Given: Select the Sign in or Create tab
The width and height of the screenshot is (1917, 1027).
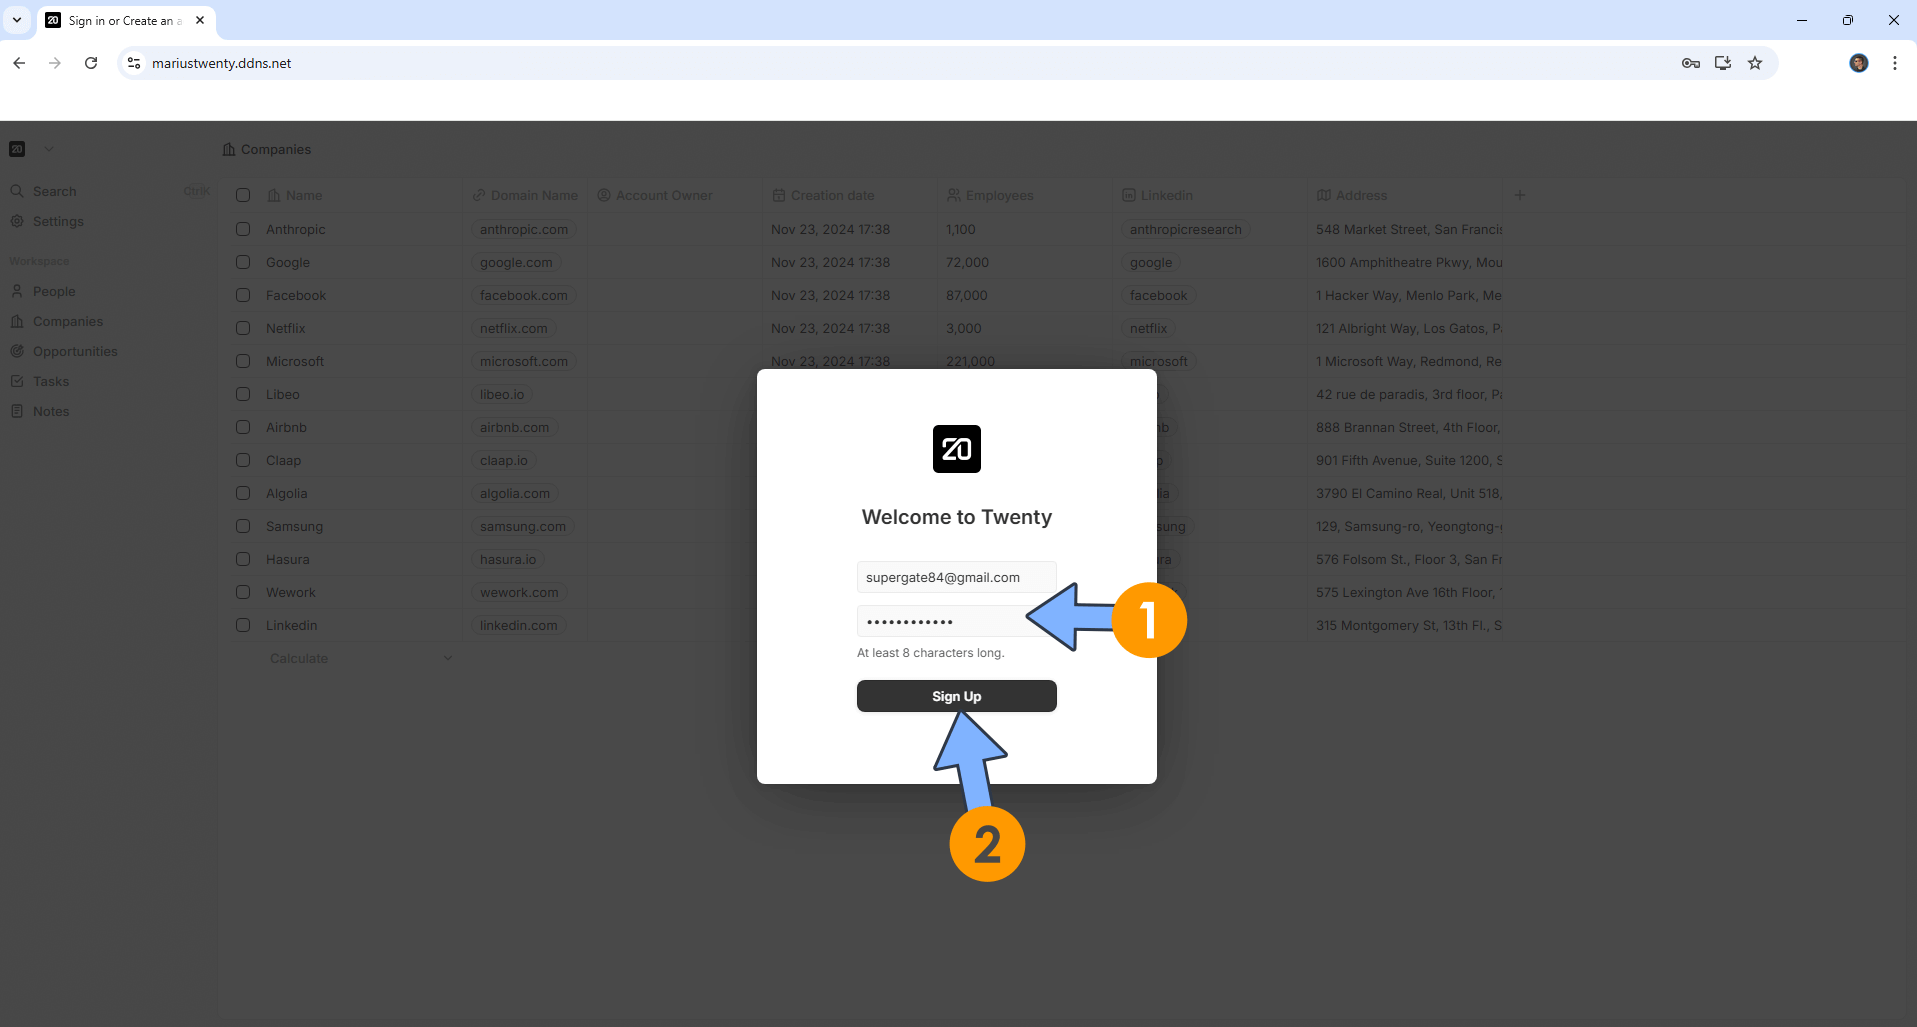Looking at the screenshot, I should click(x=125, y=20).
